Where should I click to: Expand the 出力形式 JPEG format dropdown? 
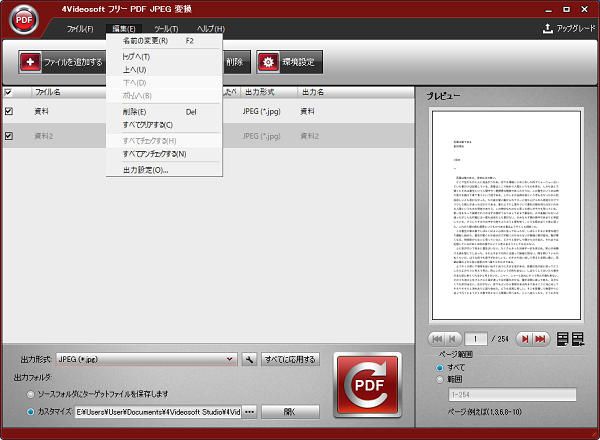(x=229, y=359)
